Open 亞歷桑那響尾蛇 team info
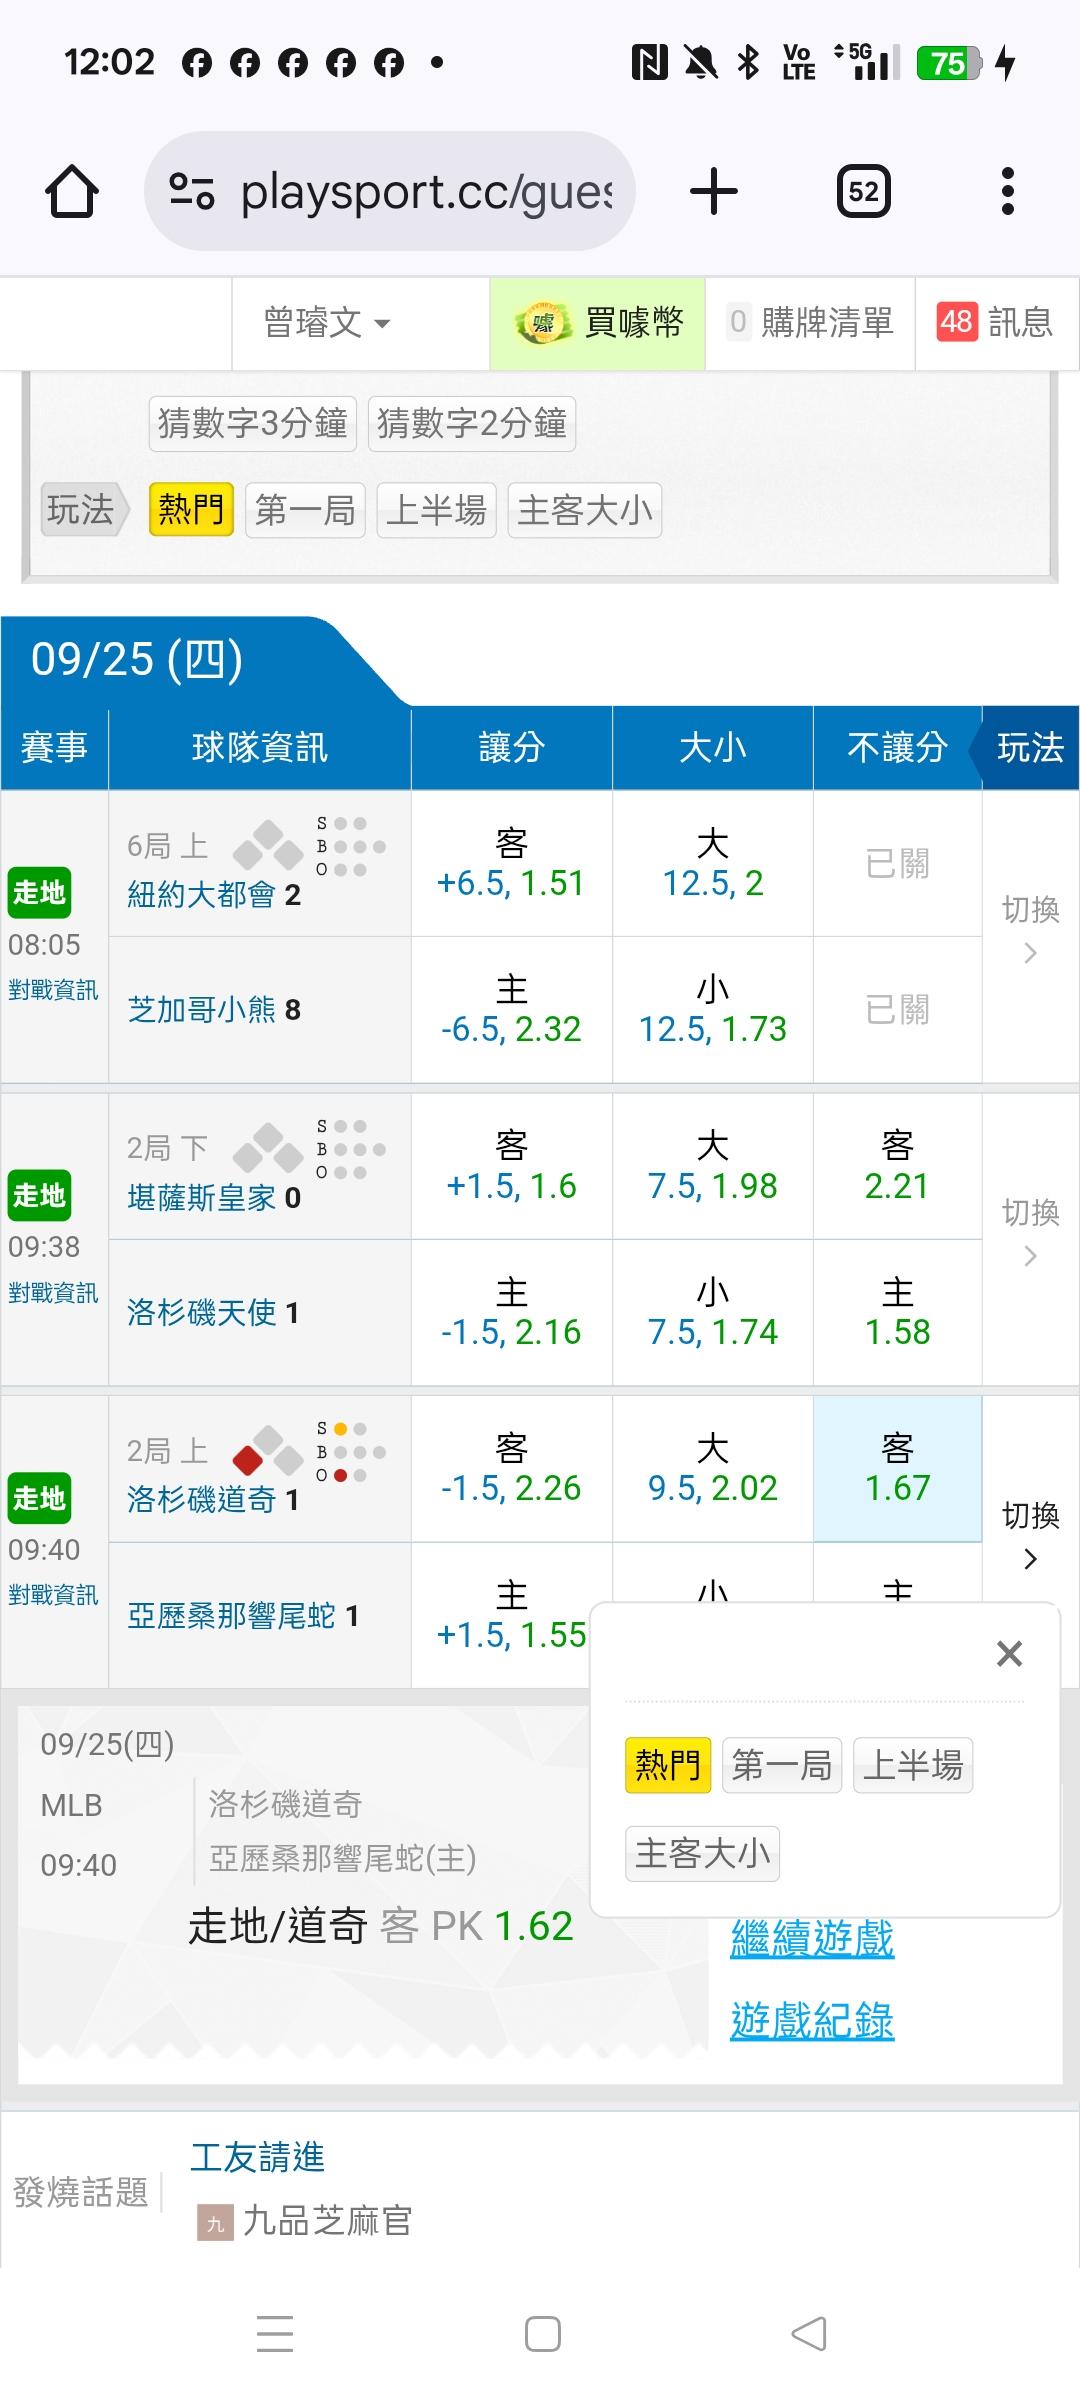Image resolution: width=1080 pixels, height=2400 pixels. tap(231, 1616)
